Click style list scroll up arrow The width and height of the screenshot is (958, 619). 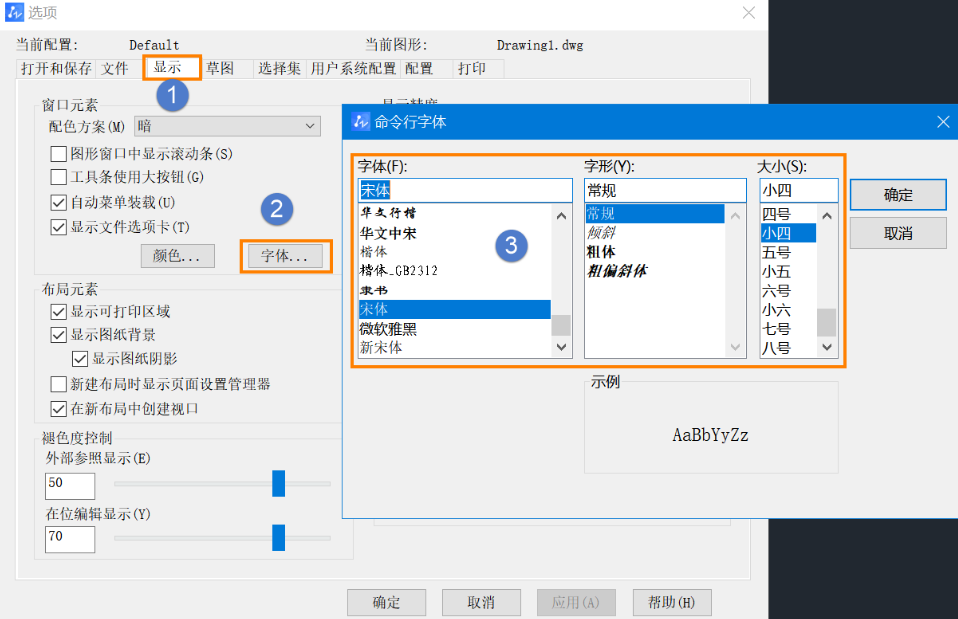pyautogui.click(x=735, y=216)
